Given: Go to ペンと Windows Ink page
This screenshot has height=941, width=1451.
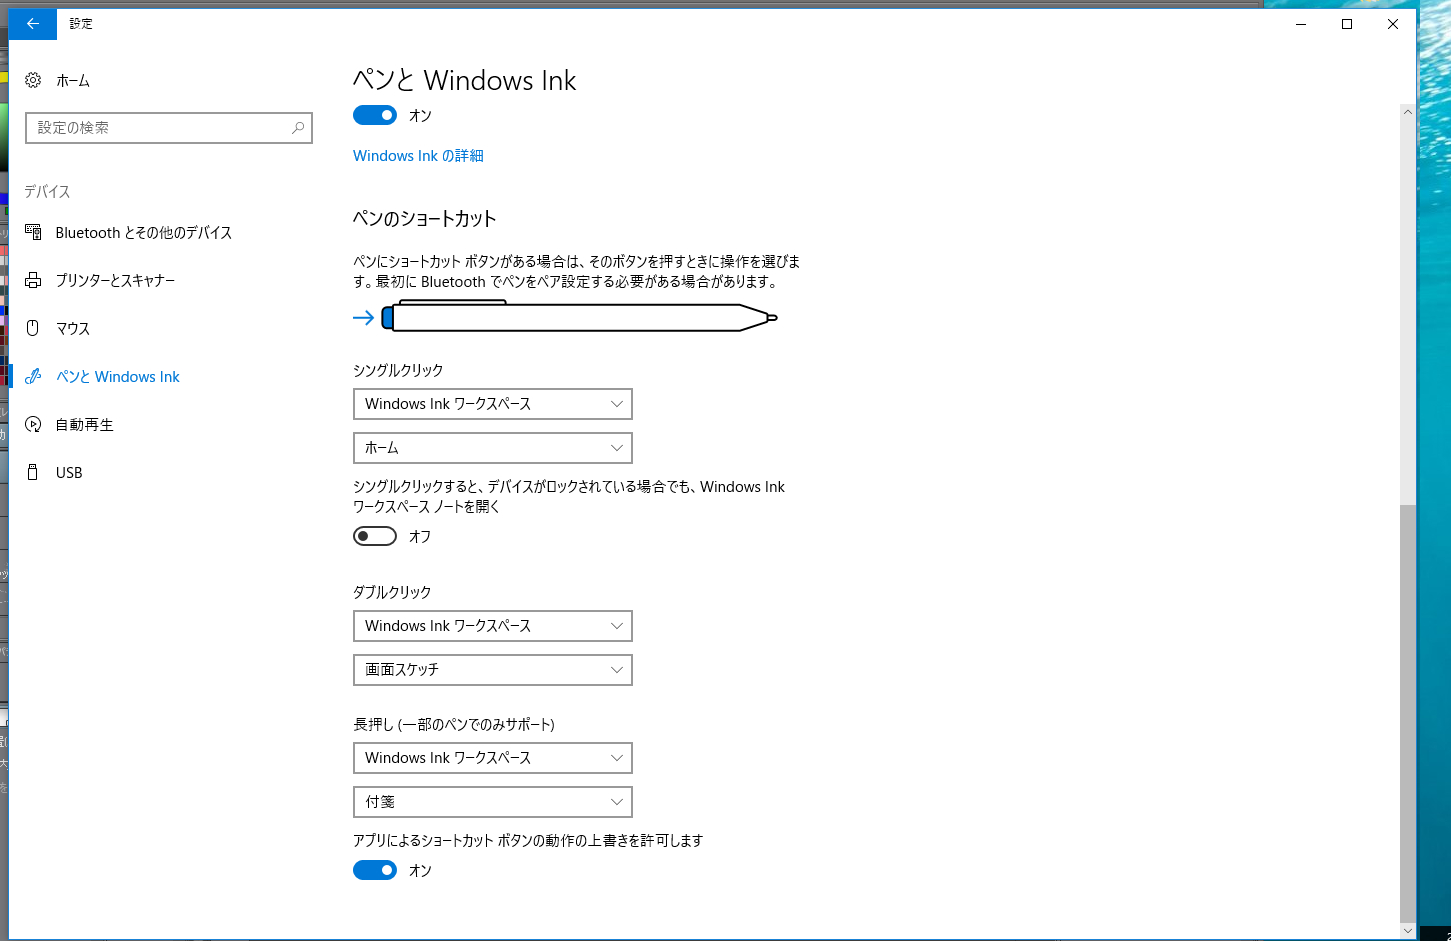Looking at the screenshot, I should pyautogui.click(x=118, y=376).
